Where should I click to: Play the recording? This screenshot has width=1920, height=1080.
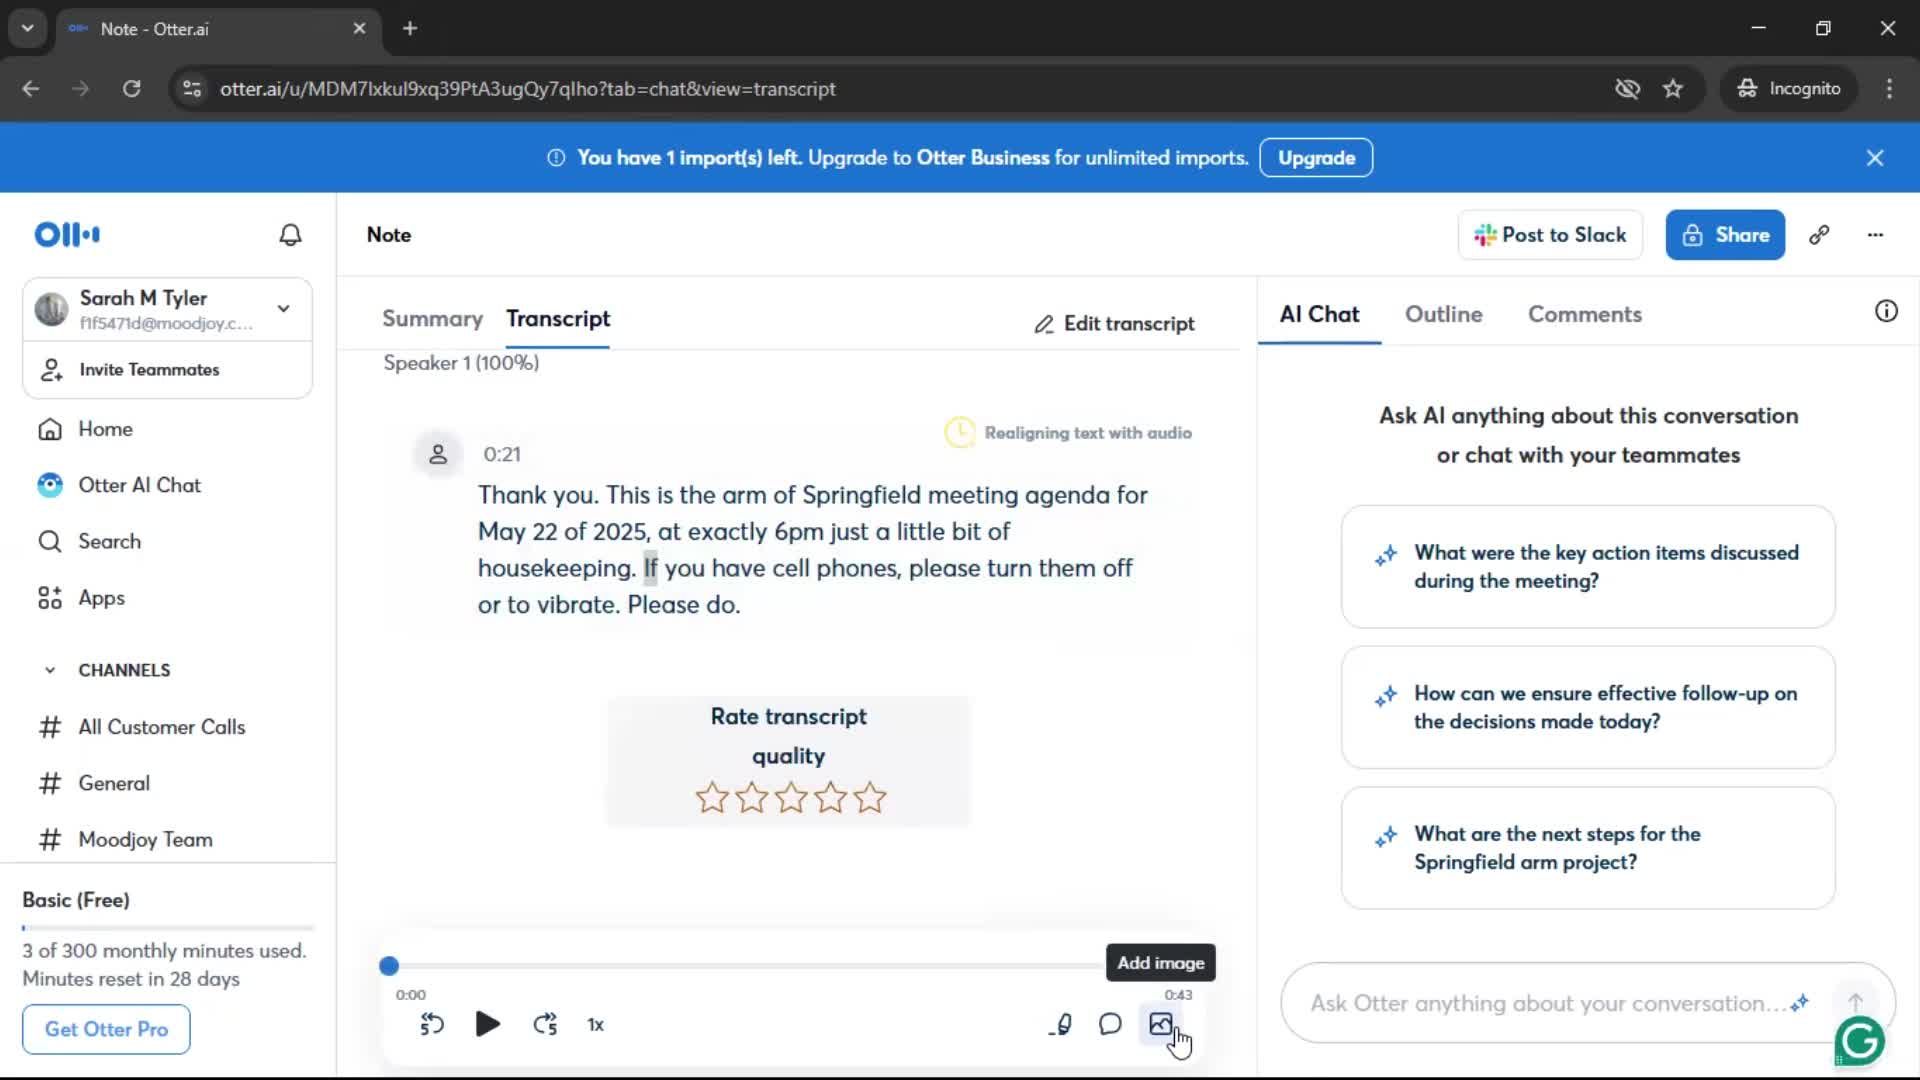coord(488,1024)
